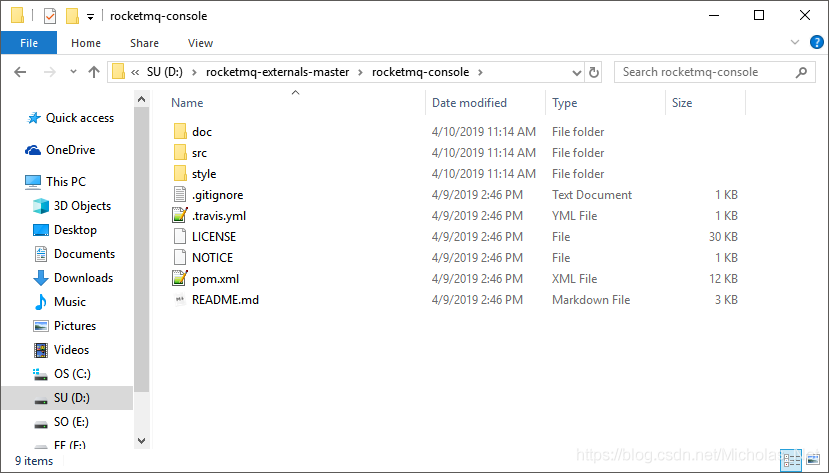The width and height of the screenshot is (829, 473).
Task: Select the .travis.yml file icon
Action: [x=180, y=216]
